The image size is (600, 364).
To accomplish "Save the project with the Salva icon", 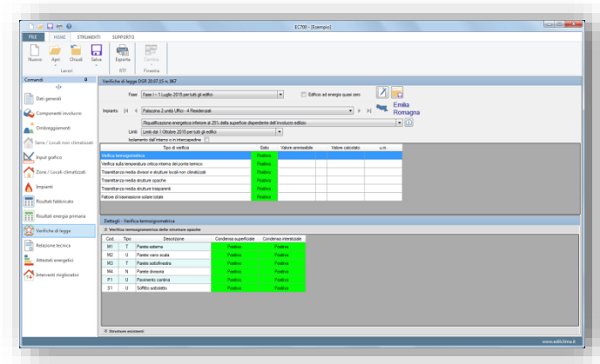I will [x=96, y=51].
